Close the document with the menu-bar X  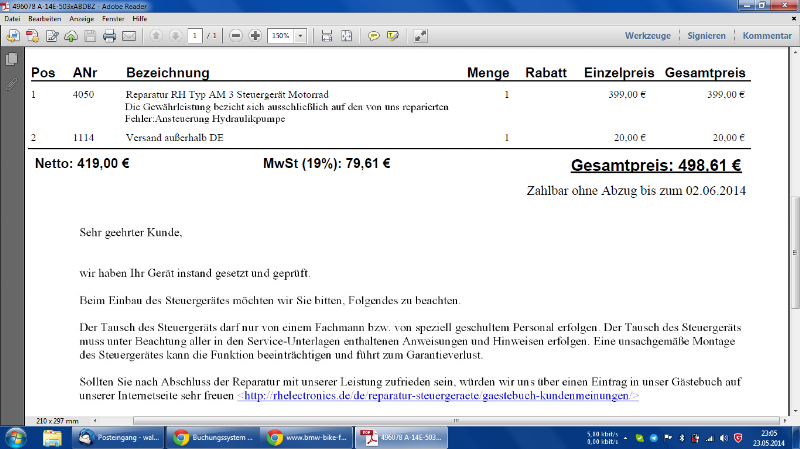pos(793,19)
